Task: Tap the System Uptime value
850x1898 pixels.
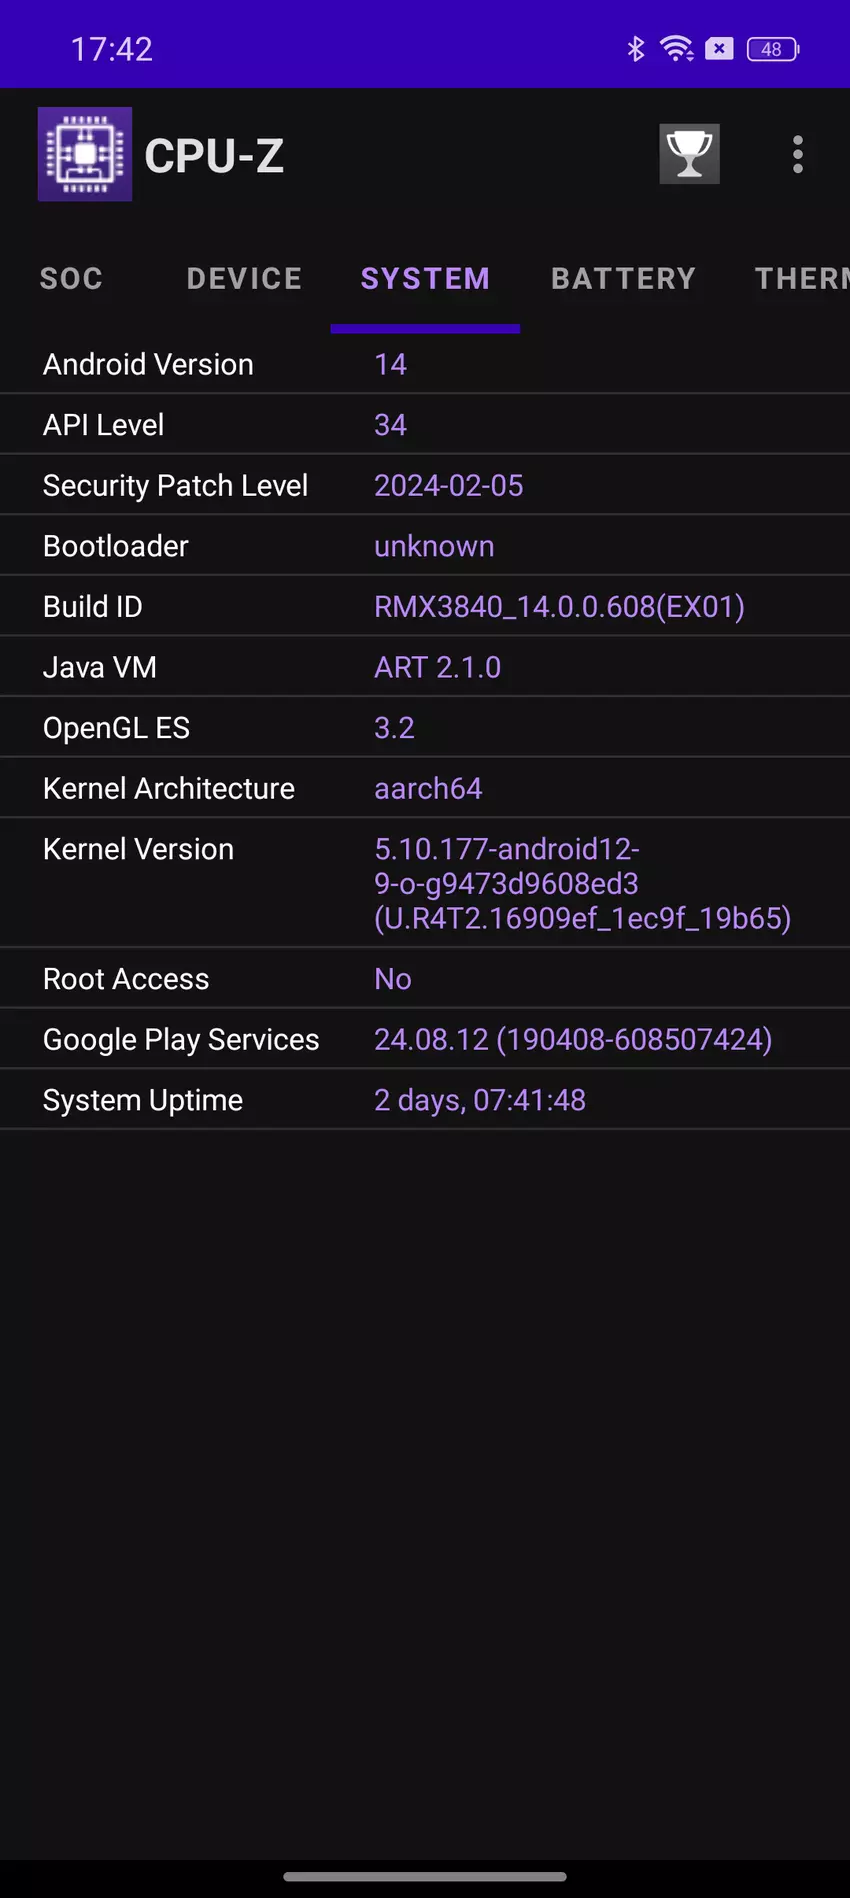Action: 480,1100
